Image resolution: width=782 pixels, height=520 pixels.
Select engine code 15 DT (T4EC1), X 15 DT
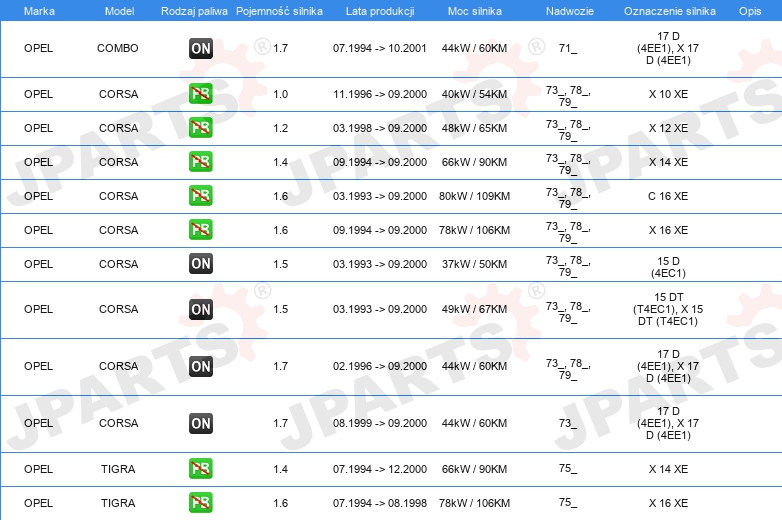(668, 309)
